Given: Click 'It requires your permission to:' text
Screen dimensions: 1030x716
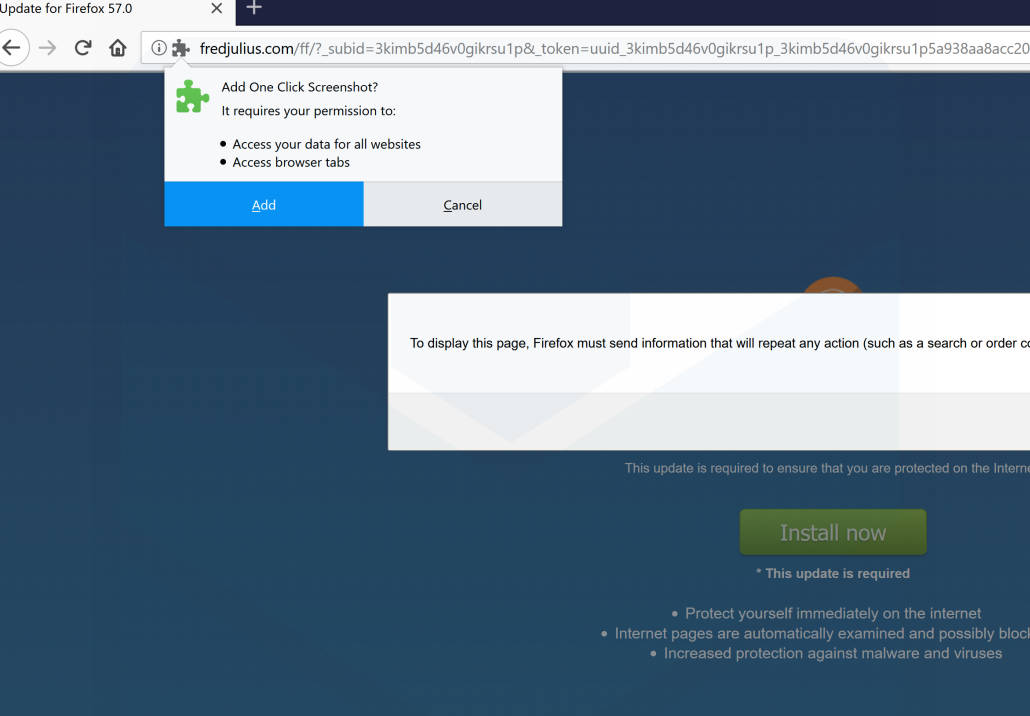Looking at the screenshot, I should pos(309,111).
